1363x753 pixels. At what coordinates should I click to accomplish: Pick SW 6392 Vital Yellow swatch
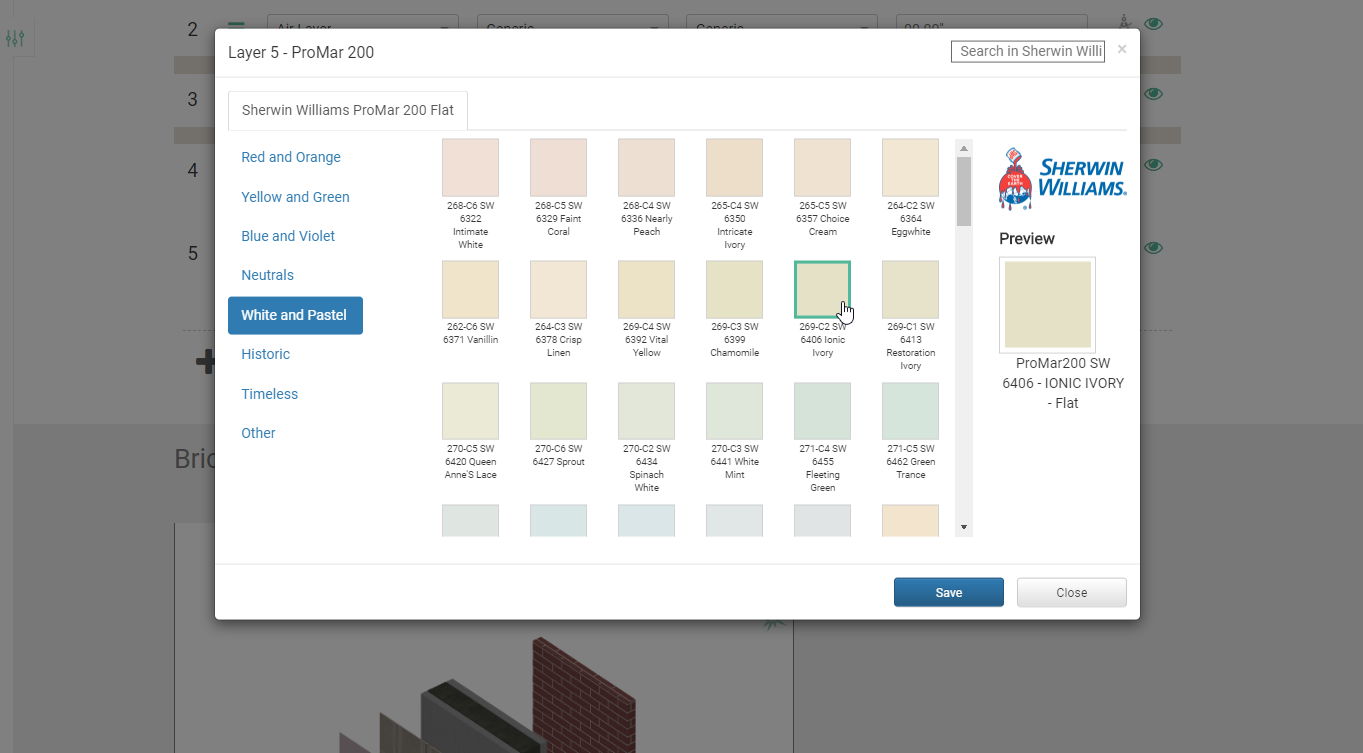(646, 289)
